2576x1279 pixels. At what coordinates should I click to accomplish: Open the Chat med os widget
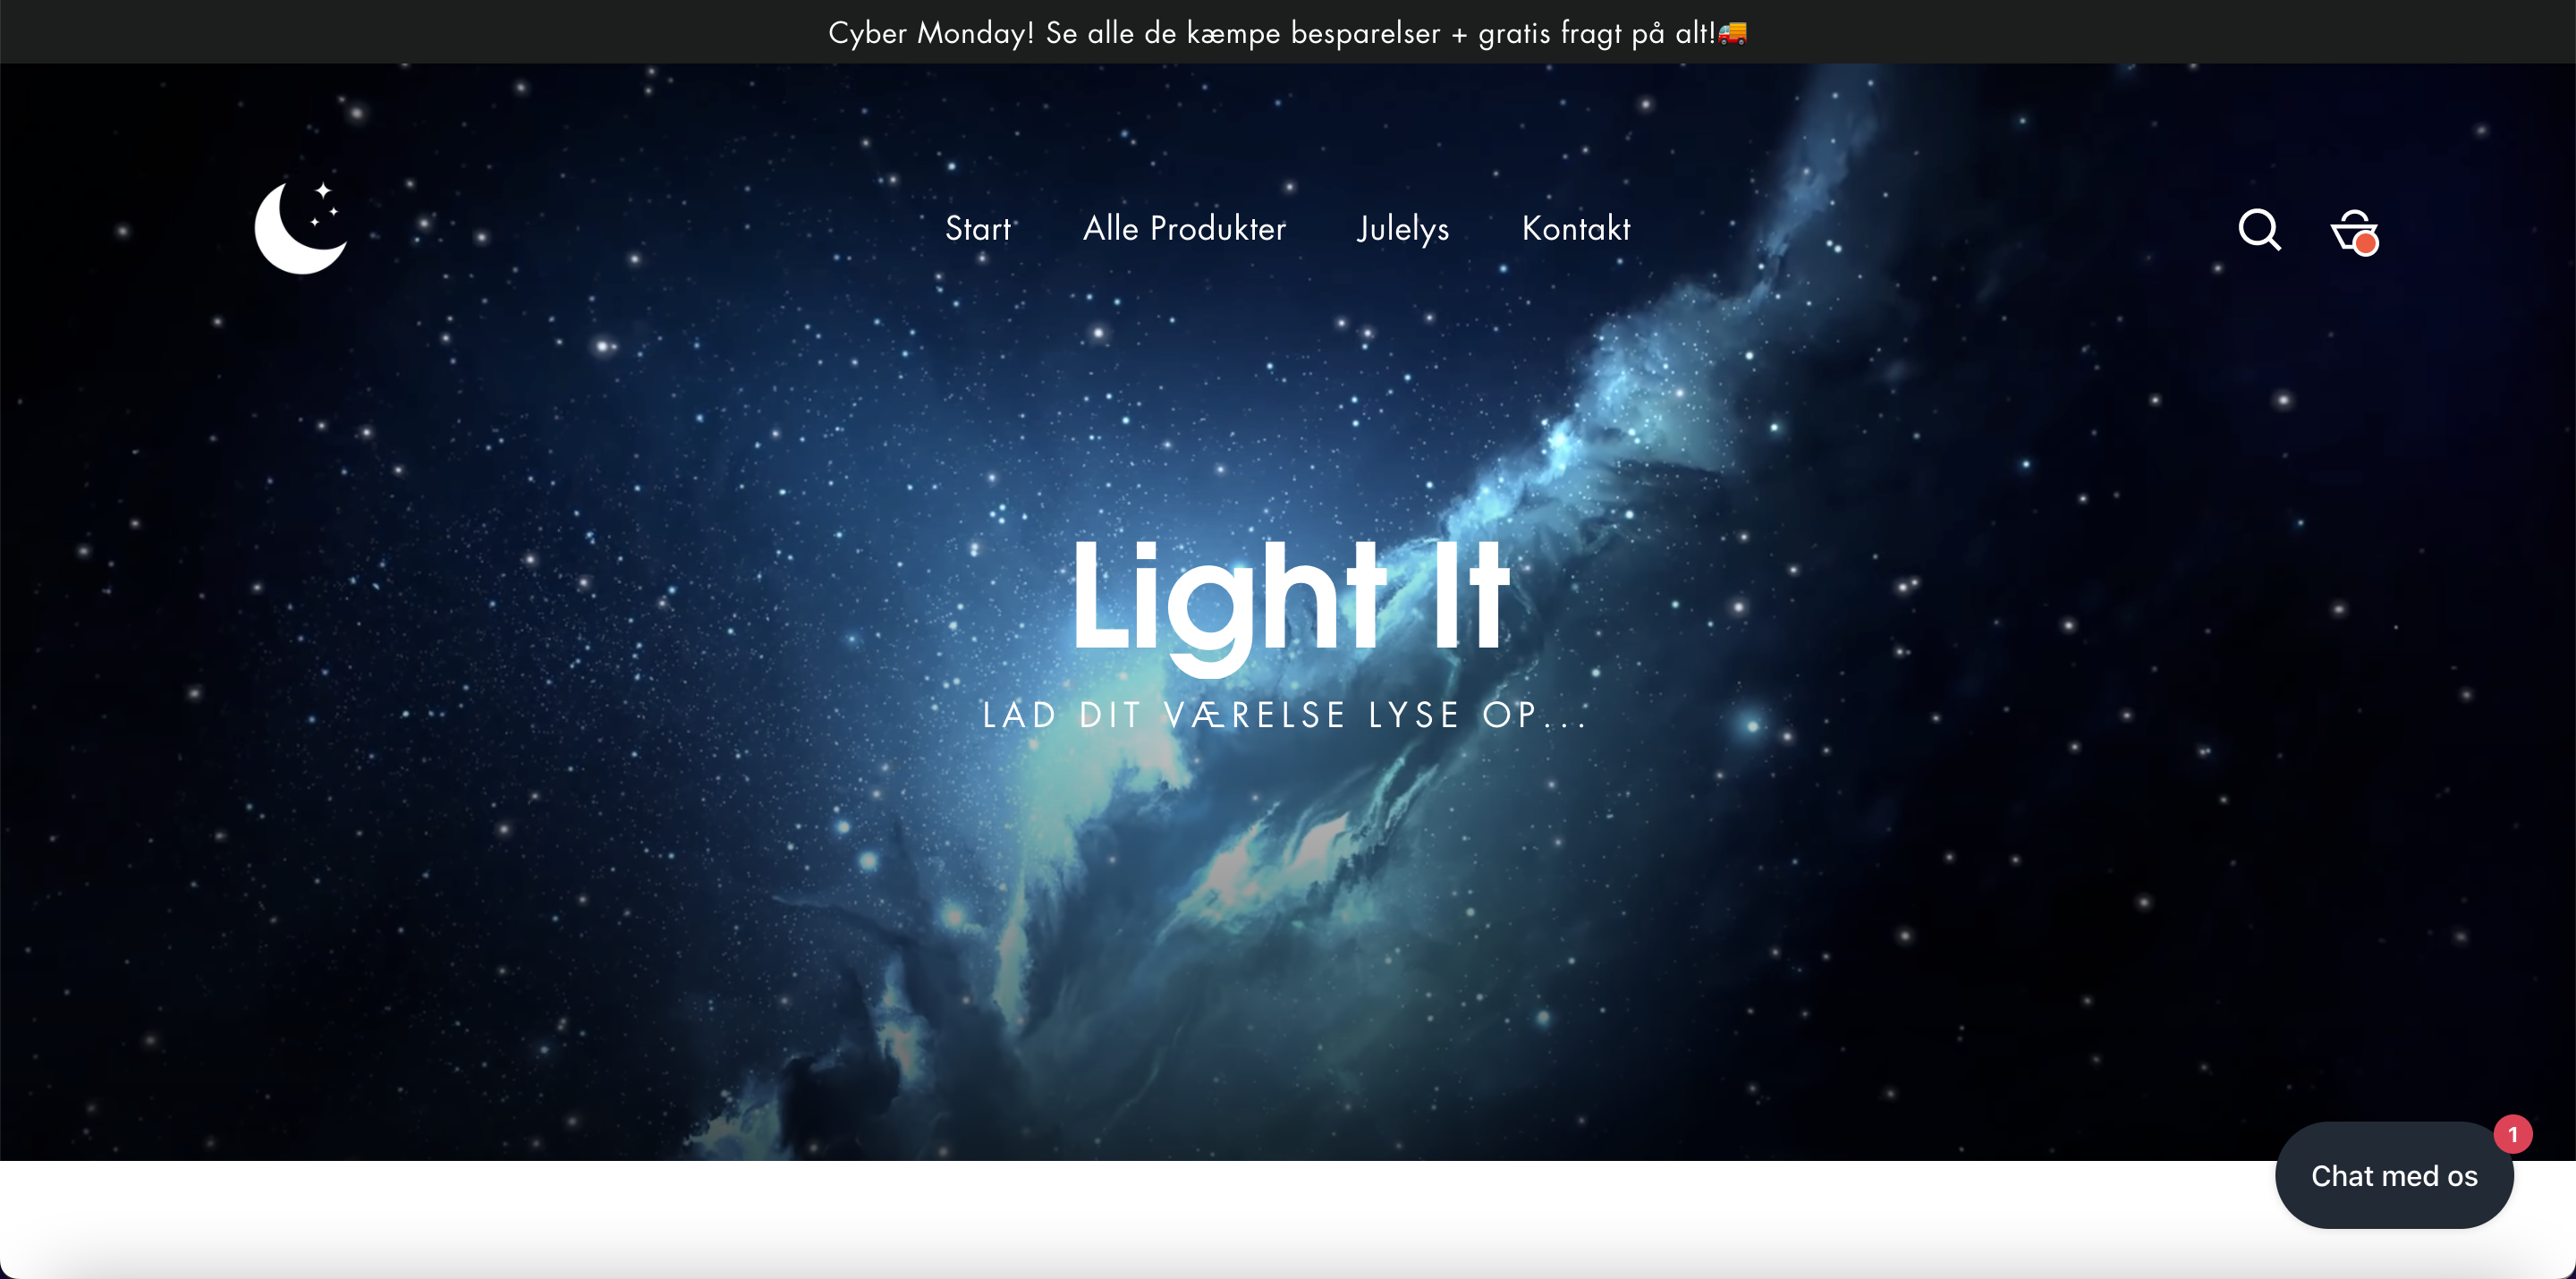click(x=2394, y=1175)
